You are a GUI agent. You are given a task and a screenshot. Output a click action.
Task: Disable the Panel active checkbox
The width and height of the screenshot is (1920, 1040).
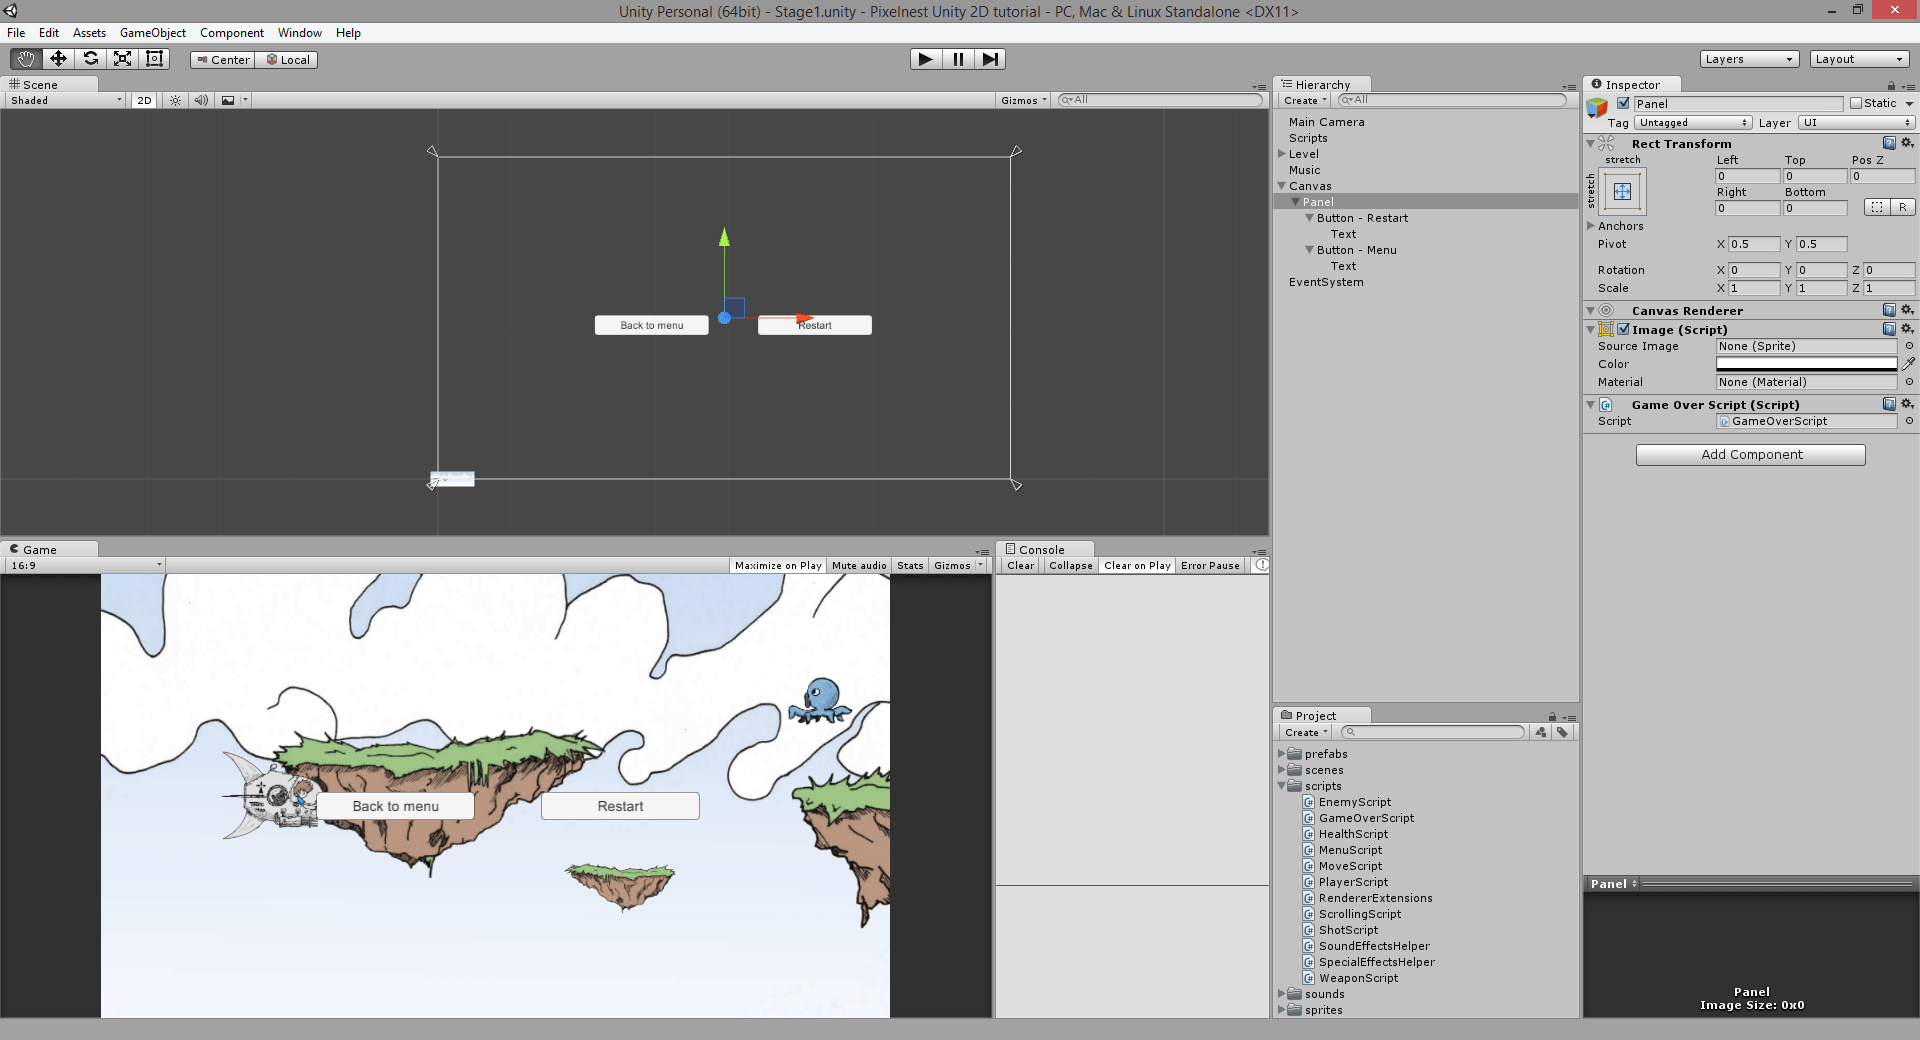point(1622,103)
